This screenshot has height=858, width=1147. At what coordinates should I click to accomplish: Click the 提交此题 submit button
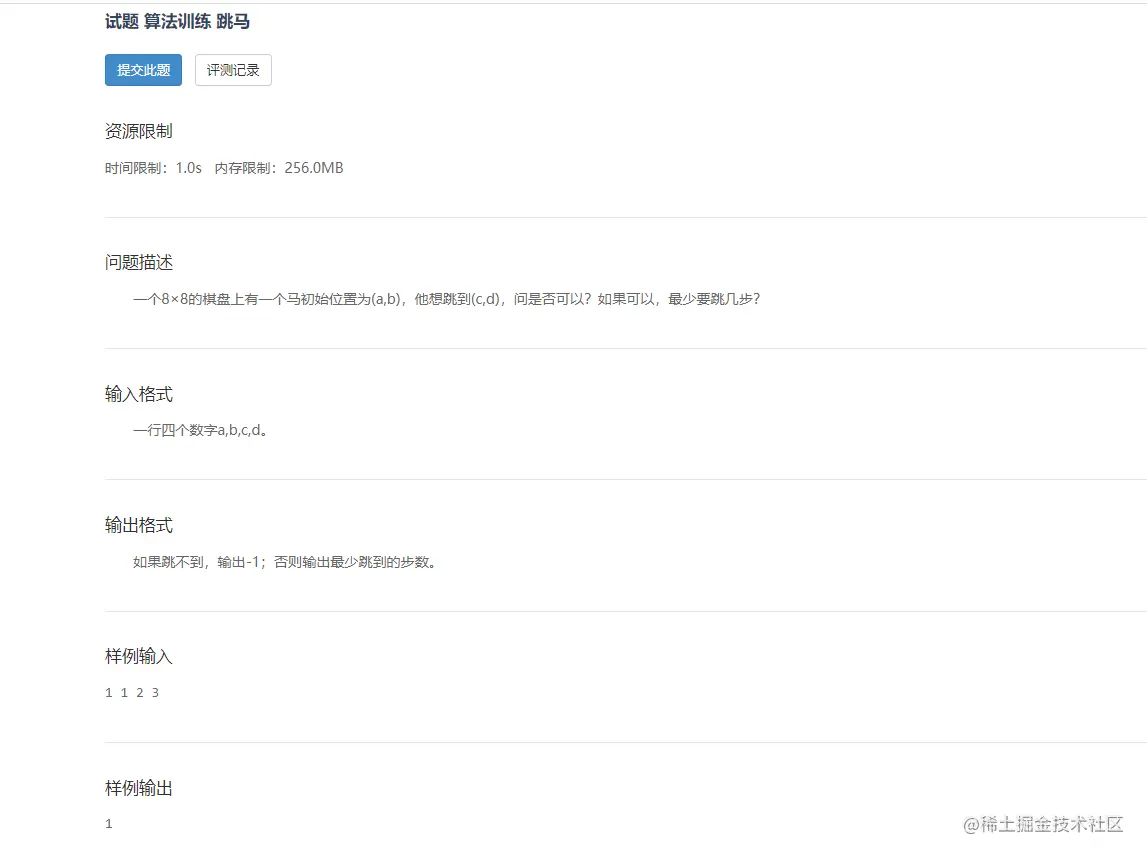pyautogui.click(x=142, y=70)
